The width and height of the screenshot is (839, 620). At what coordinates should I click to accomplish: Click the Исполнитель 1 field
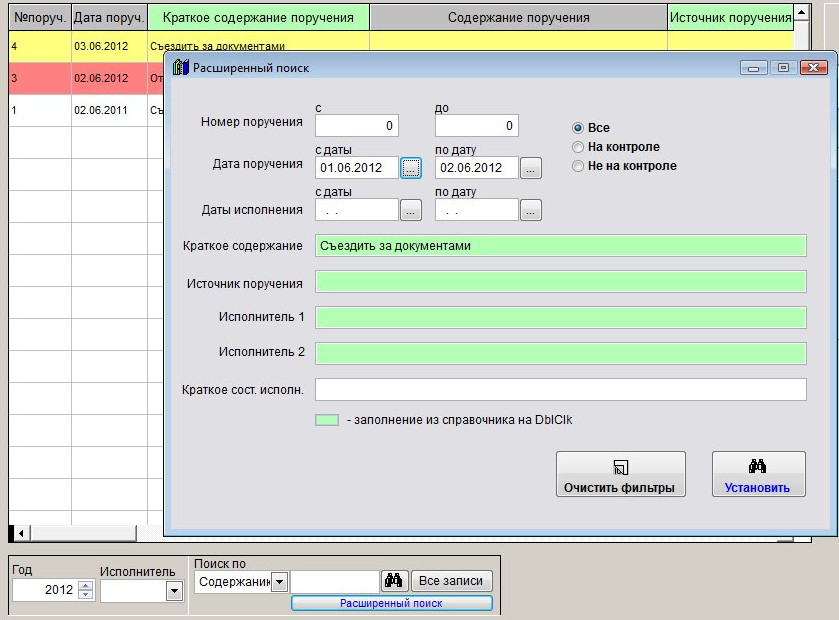(561, 318)
